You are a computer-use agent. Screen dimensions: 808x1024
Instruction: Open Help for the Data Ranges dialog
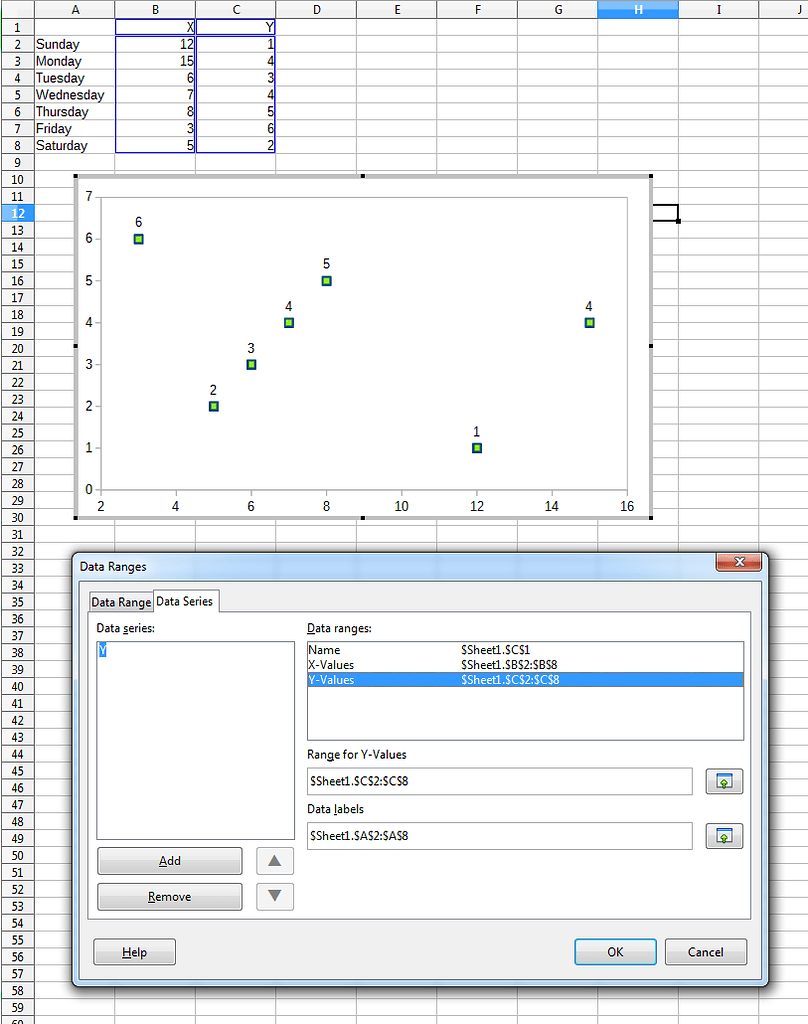[134, 951]
